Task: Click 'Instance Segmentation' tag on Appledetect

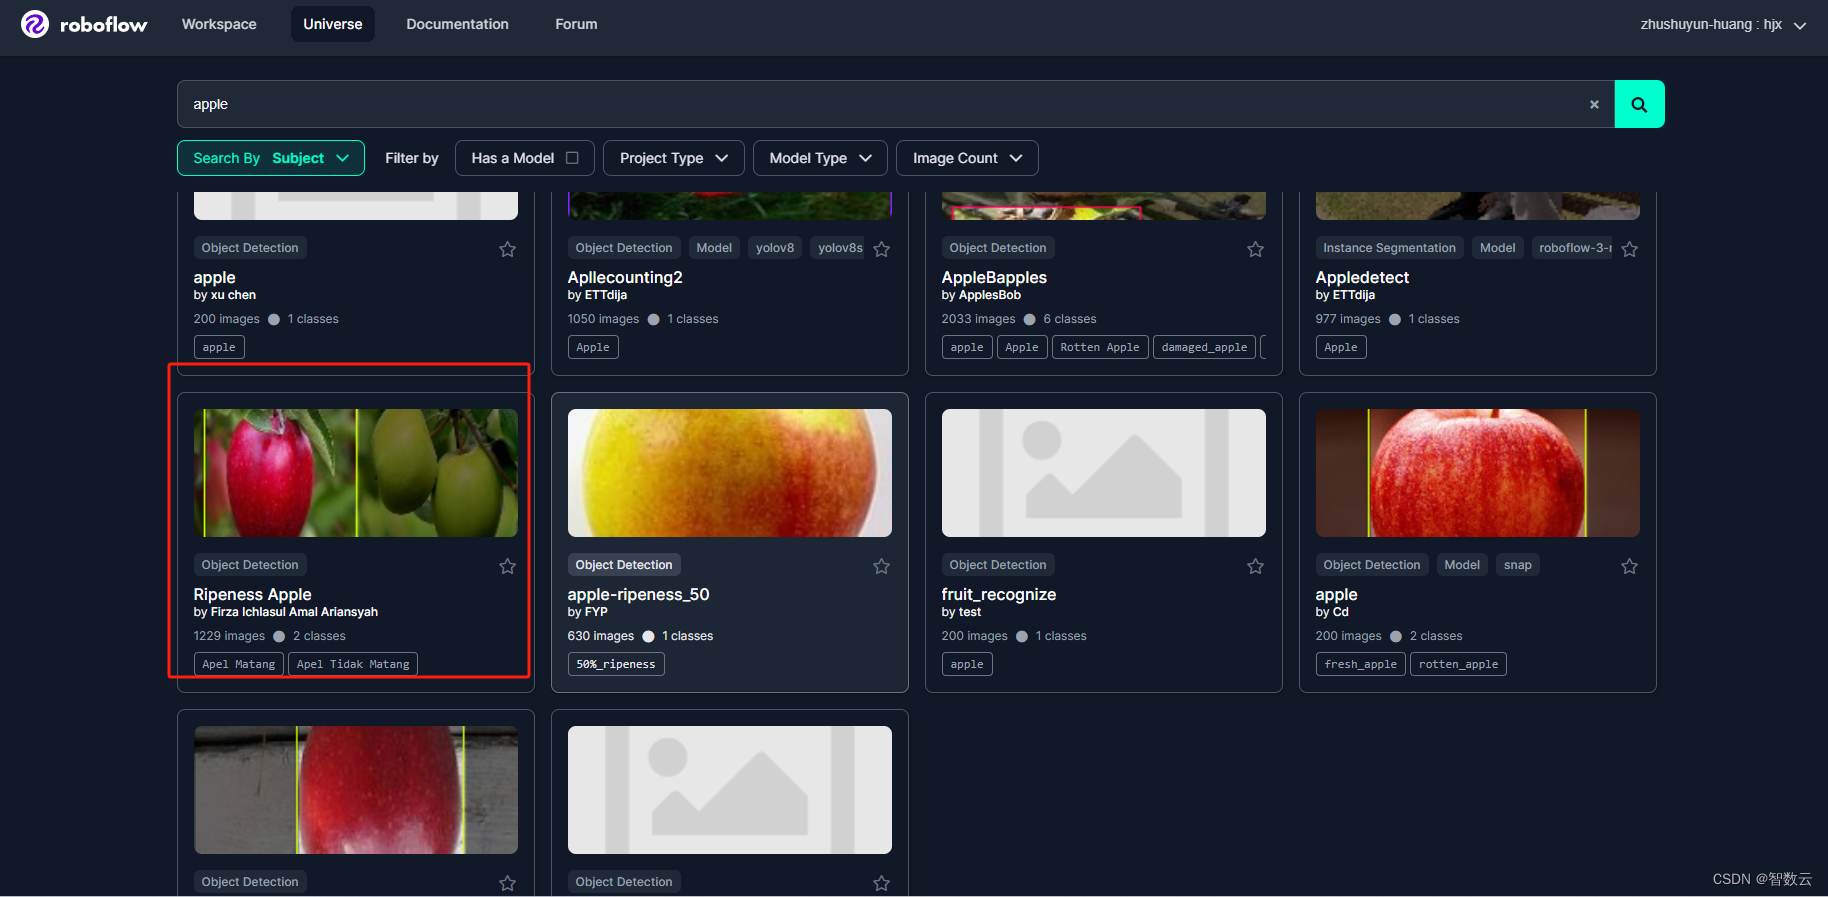Action: coord(1389,248)
